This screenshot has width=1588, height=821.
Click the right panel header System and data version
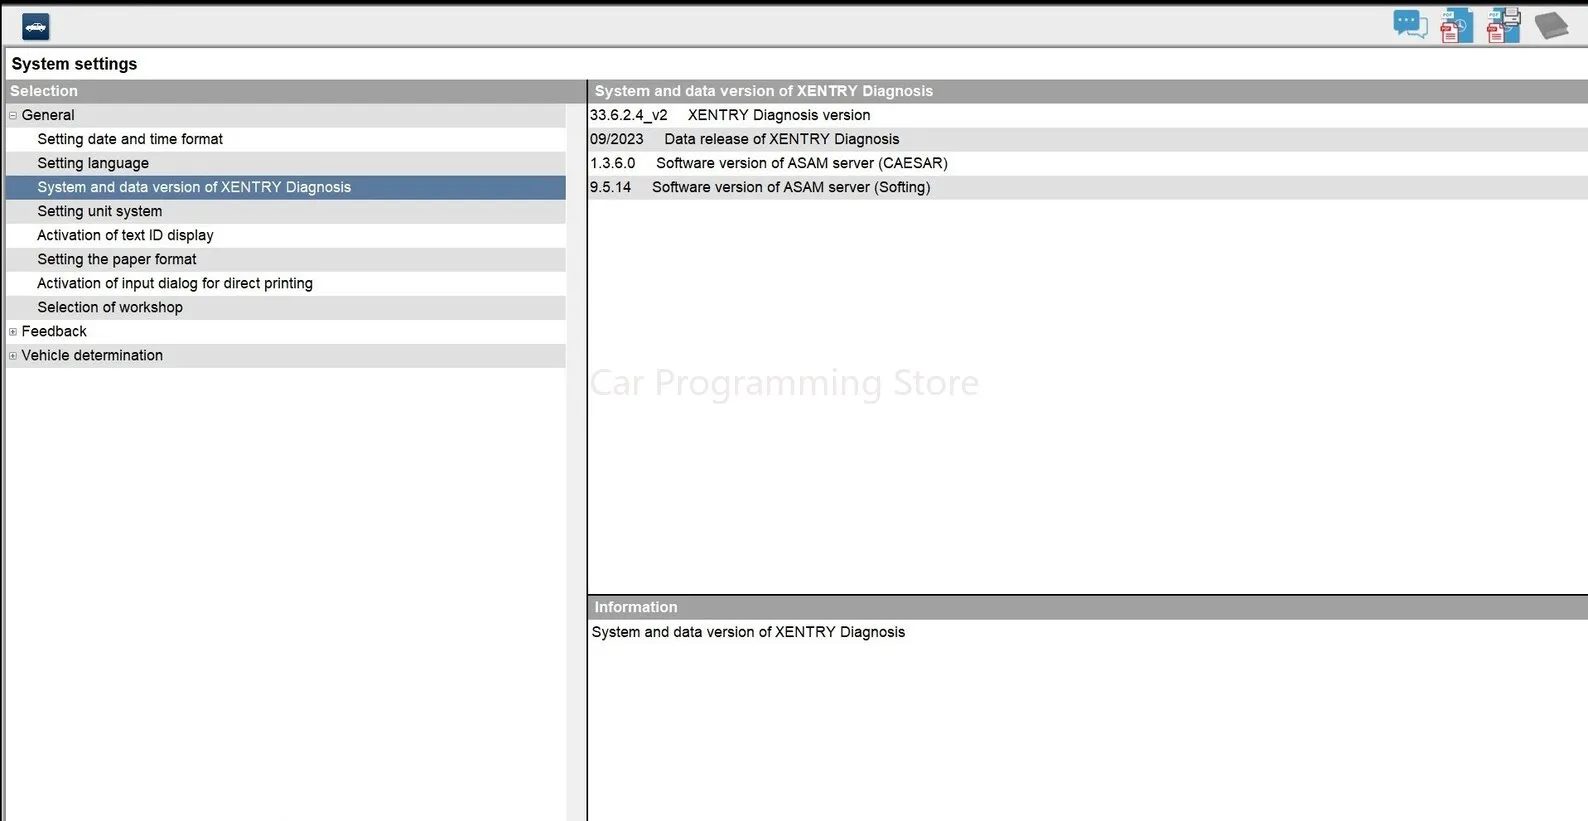pyautogui.click(x=1088, y=91)
